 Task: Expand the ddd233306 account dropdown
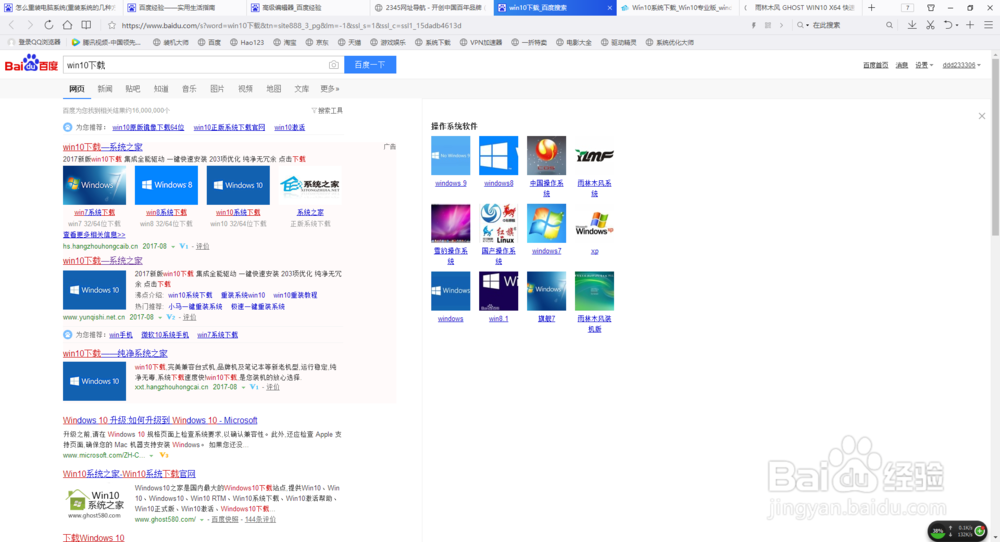[x=961, y=65]
